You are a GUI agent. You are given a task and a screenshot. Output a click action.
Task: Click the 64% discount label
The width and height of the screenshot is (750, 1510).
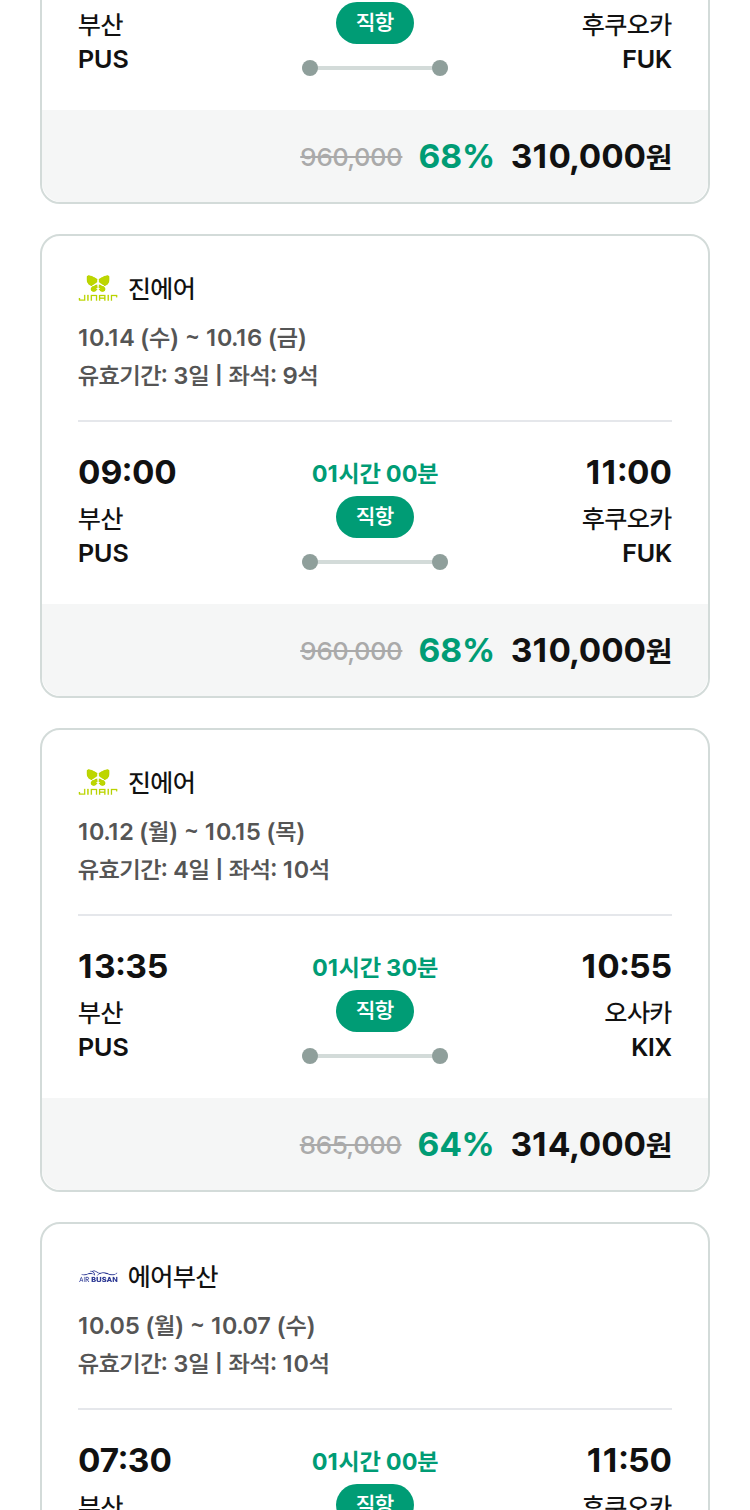(455, 1144)
